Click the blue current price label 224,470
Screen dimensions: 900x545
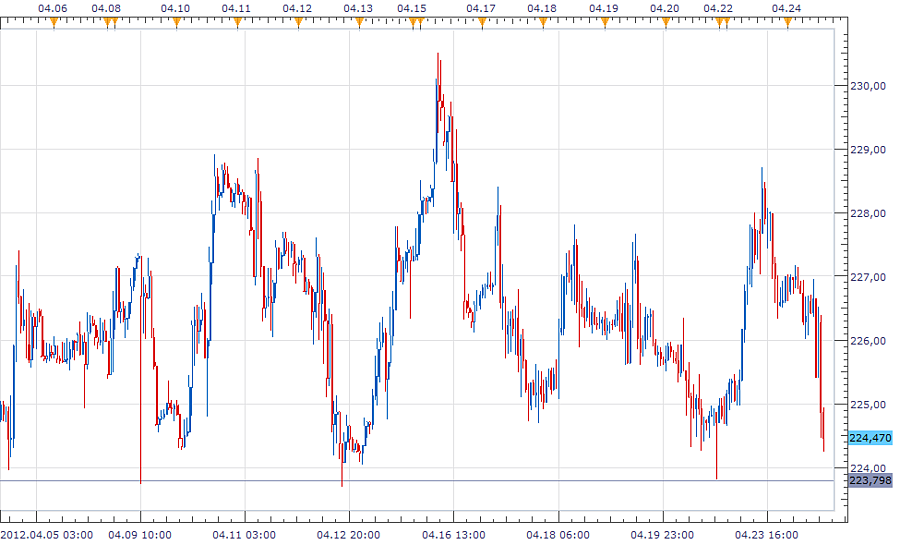click(869, 438)
